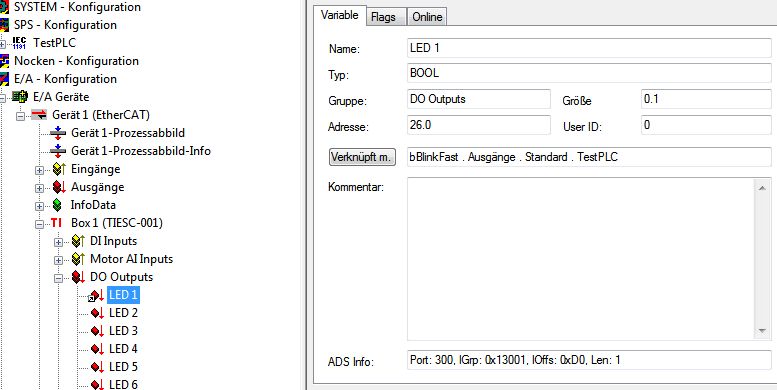777x390 pixels.
Task: Click the Name field containing LED 1
Action: (x=589, y=48)
